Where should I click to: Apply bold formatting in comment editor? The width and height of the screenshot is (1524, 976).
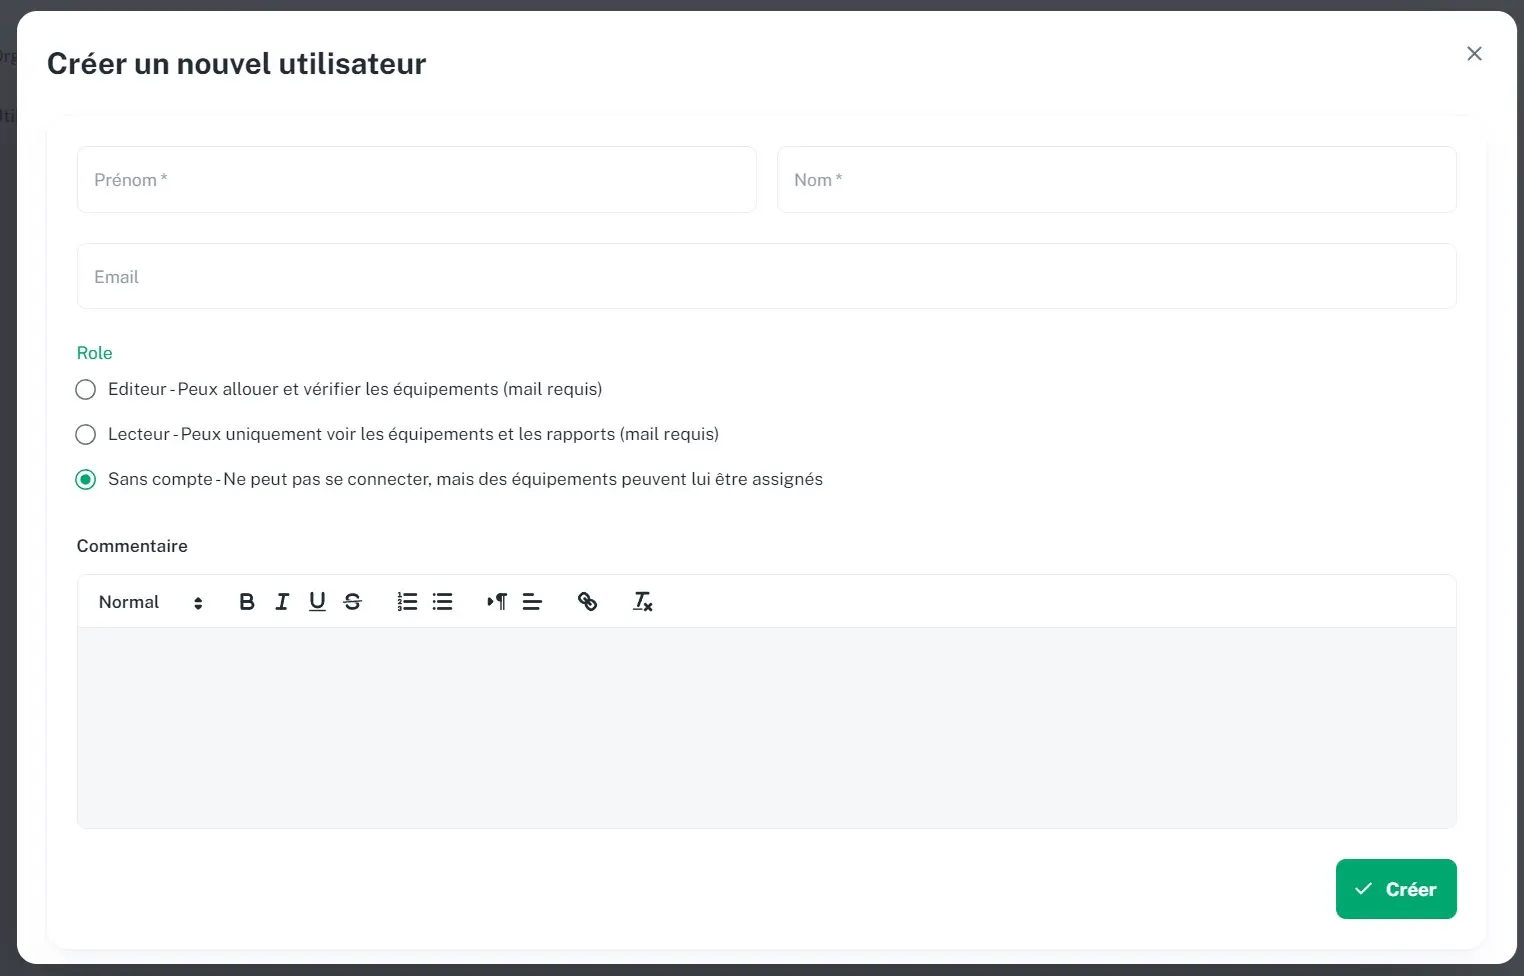pyautogui.click(x=247, y=602)
